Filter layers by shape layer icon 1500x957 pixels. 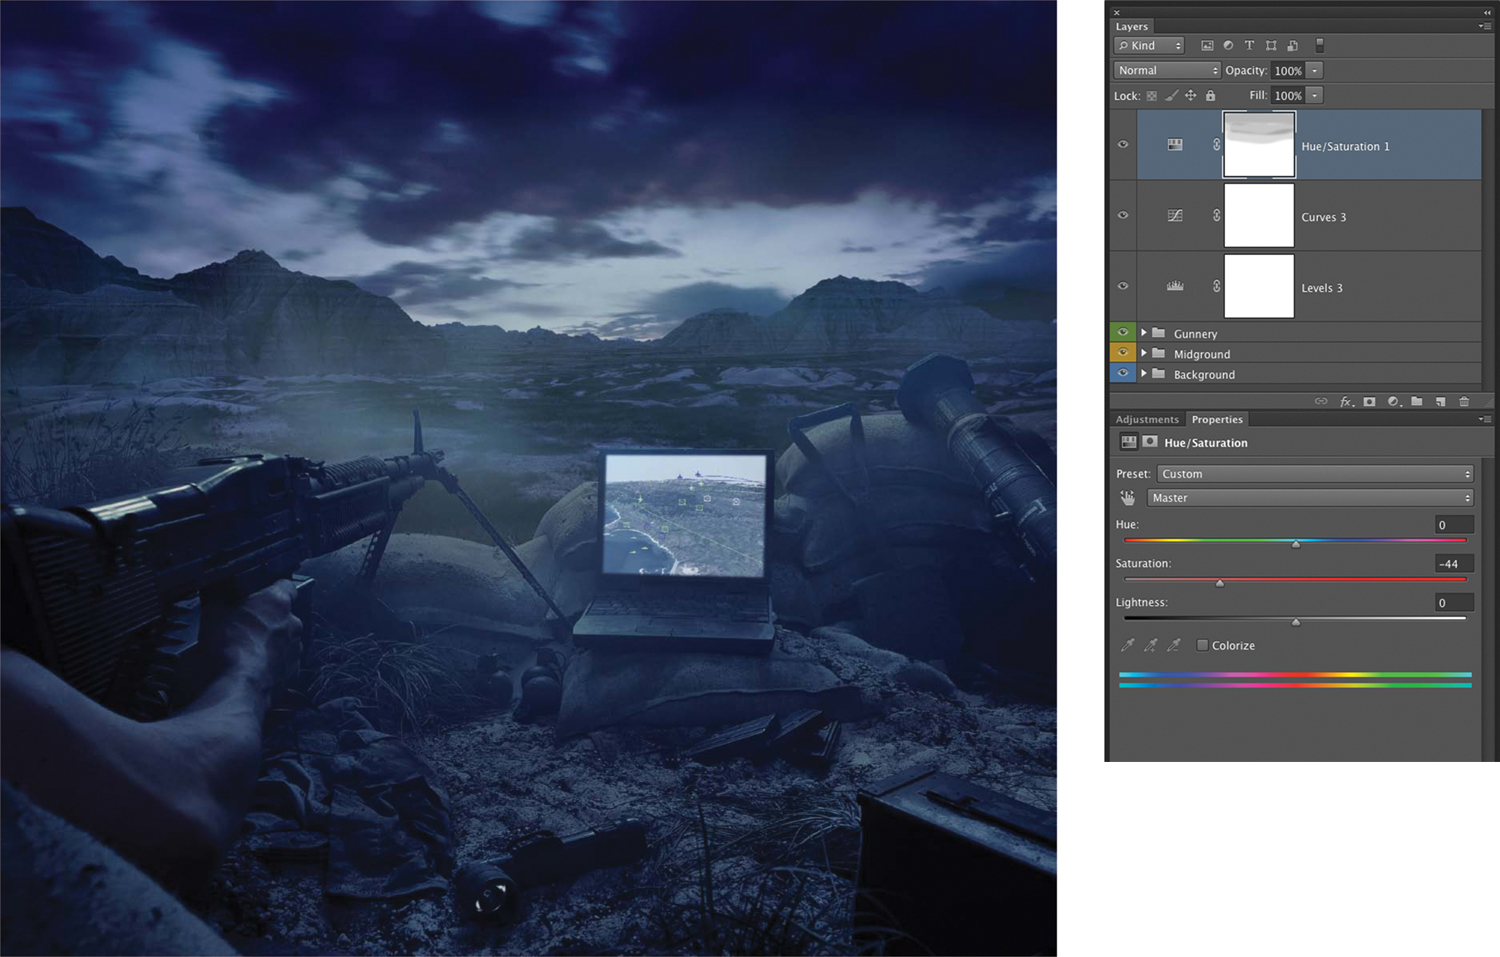[x=1271, y=46]
